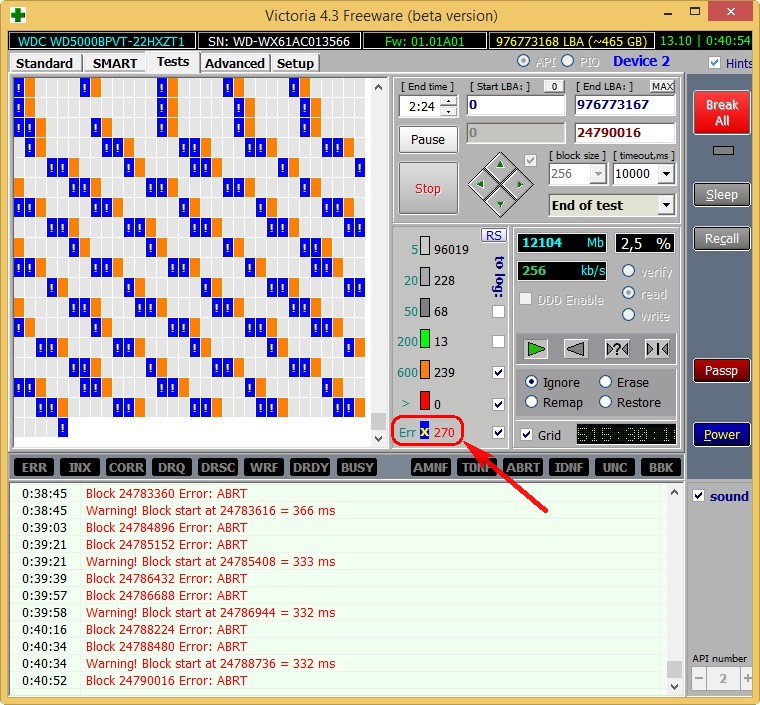Click the down arrow of diamond navigator

500,204
